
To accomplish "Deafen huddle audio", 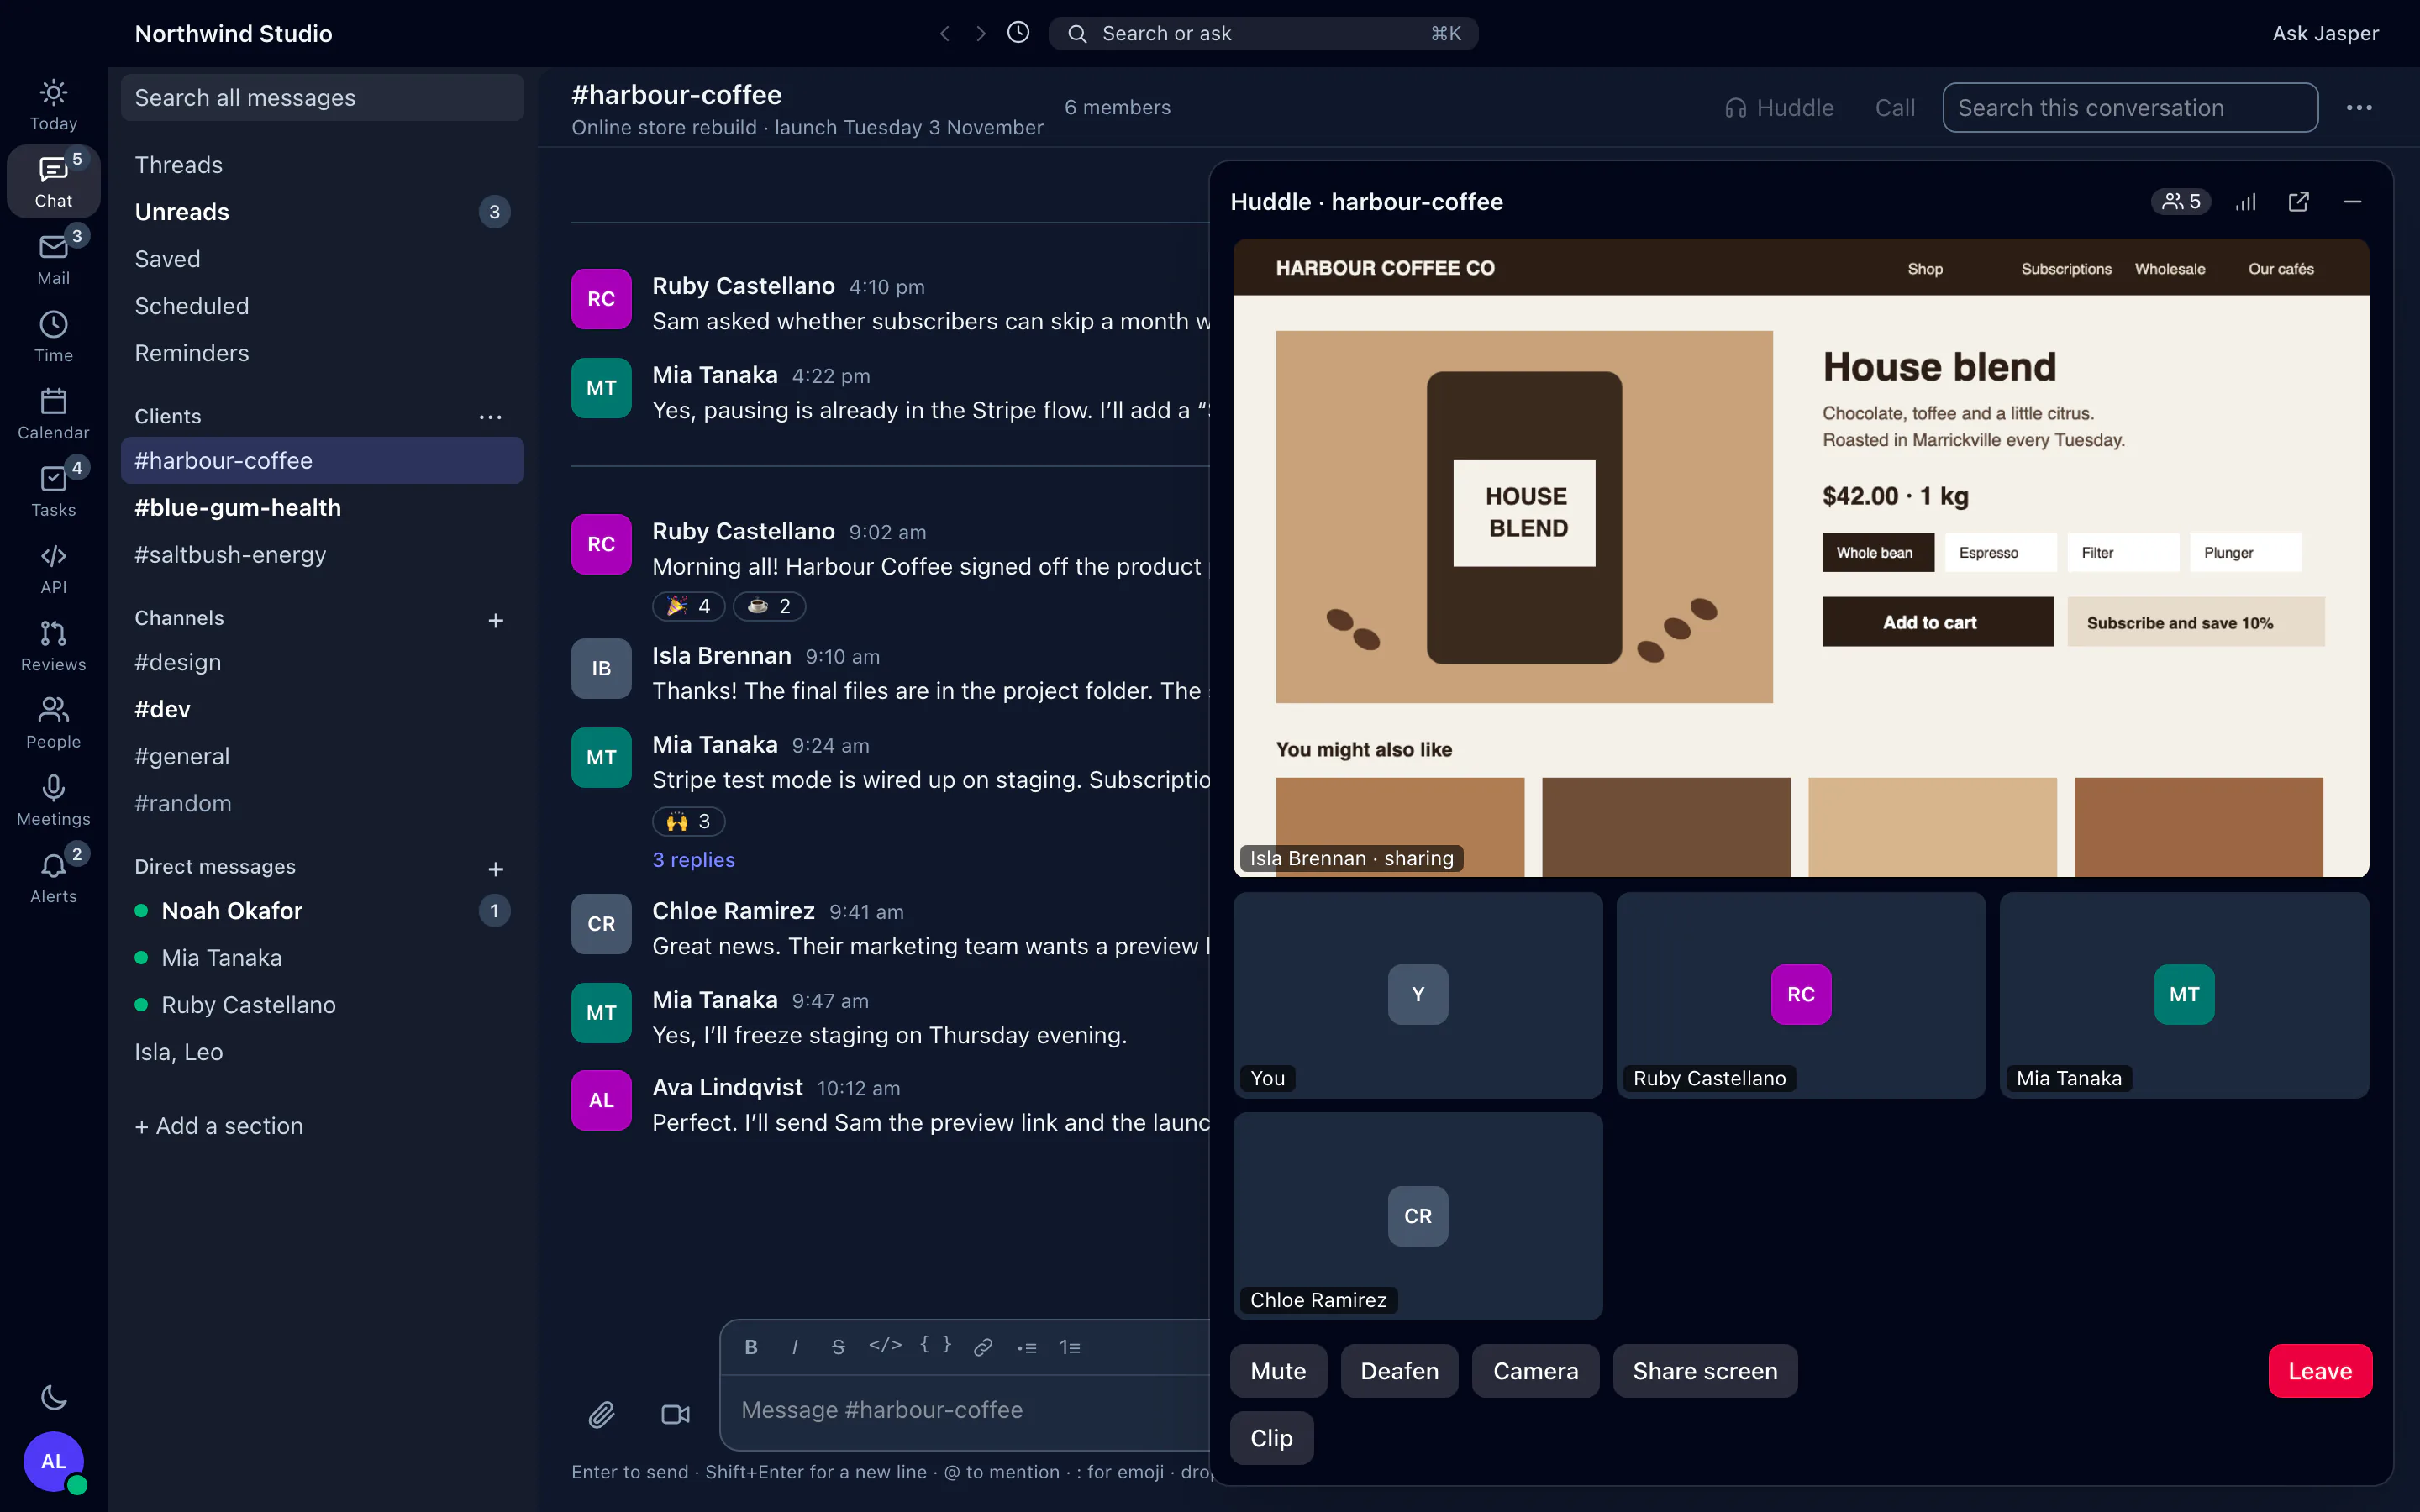I will (1399, 1371).
